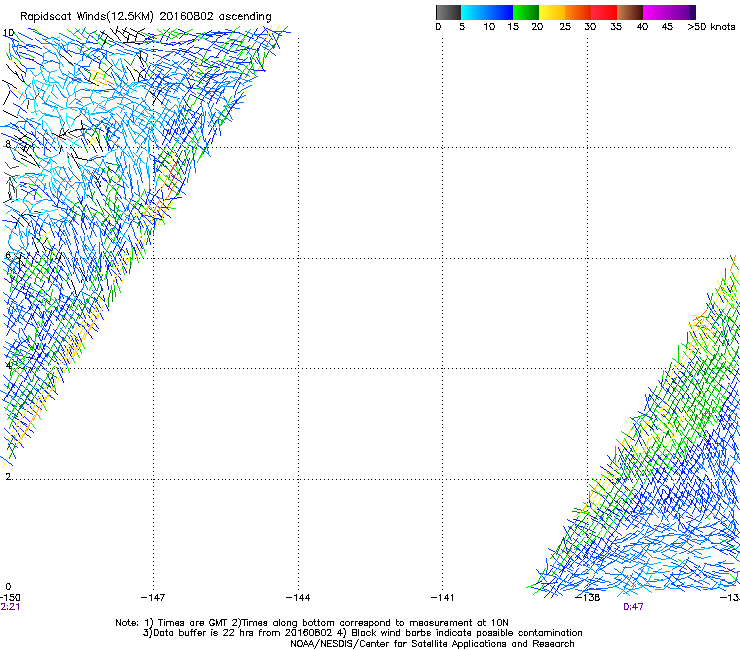Click the NOAA/NESDIS credit line

point(432,644)
